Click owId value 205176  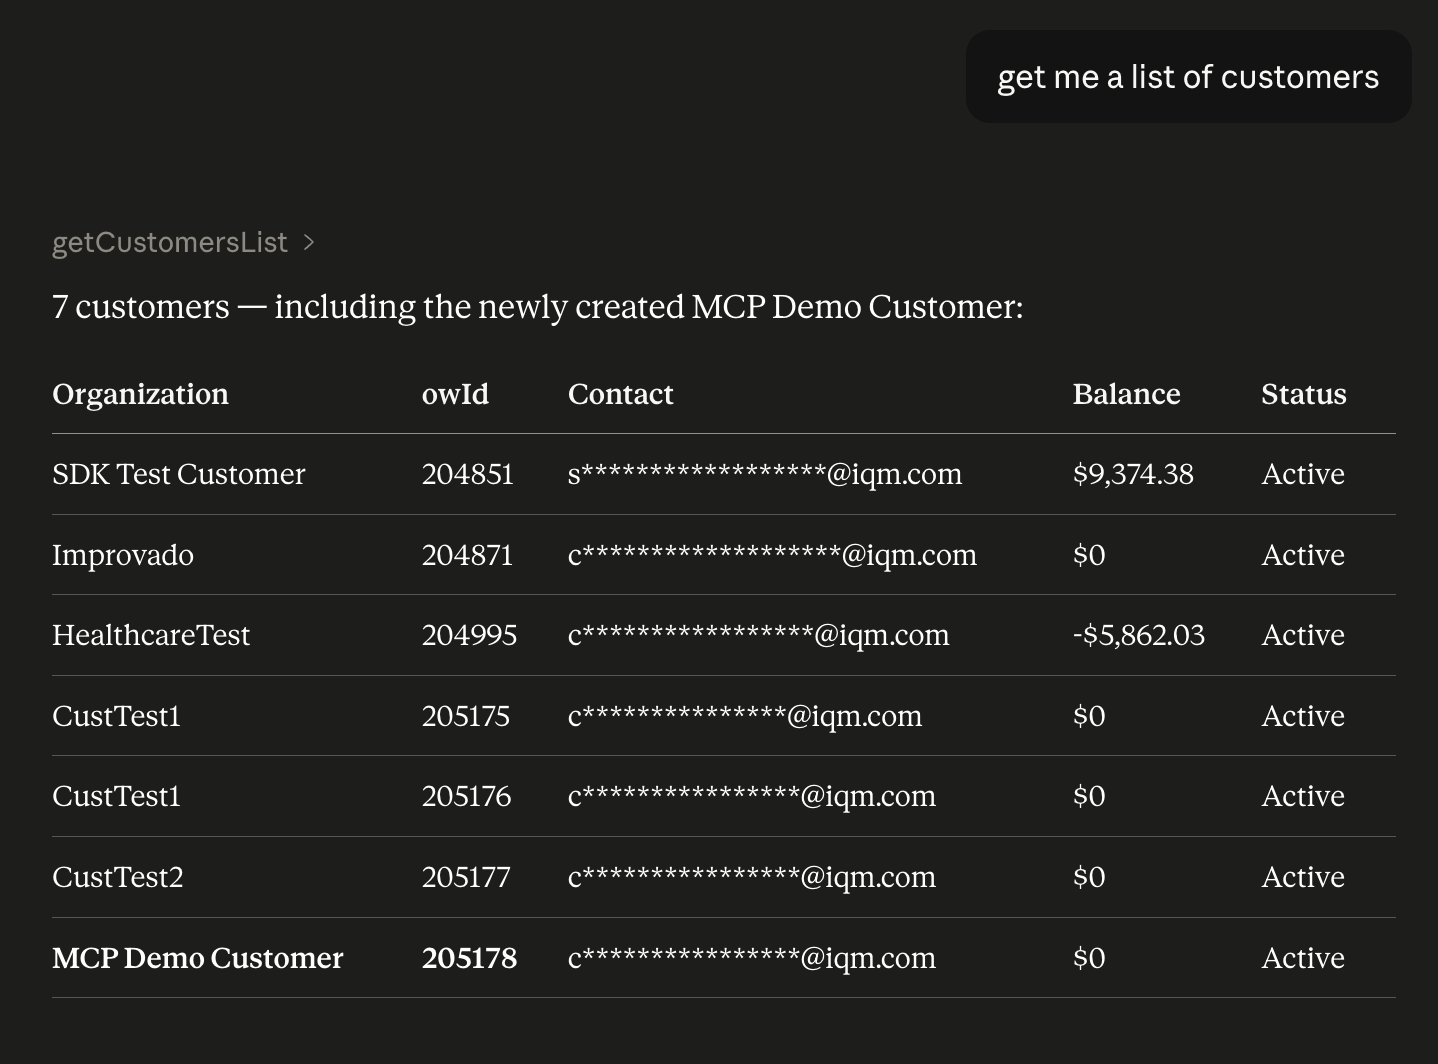click(x=466, y=796)
